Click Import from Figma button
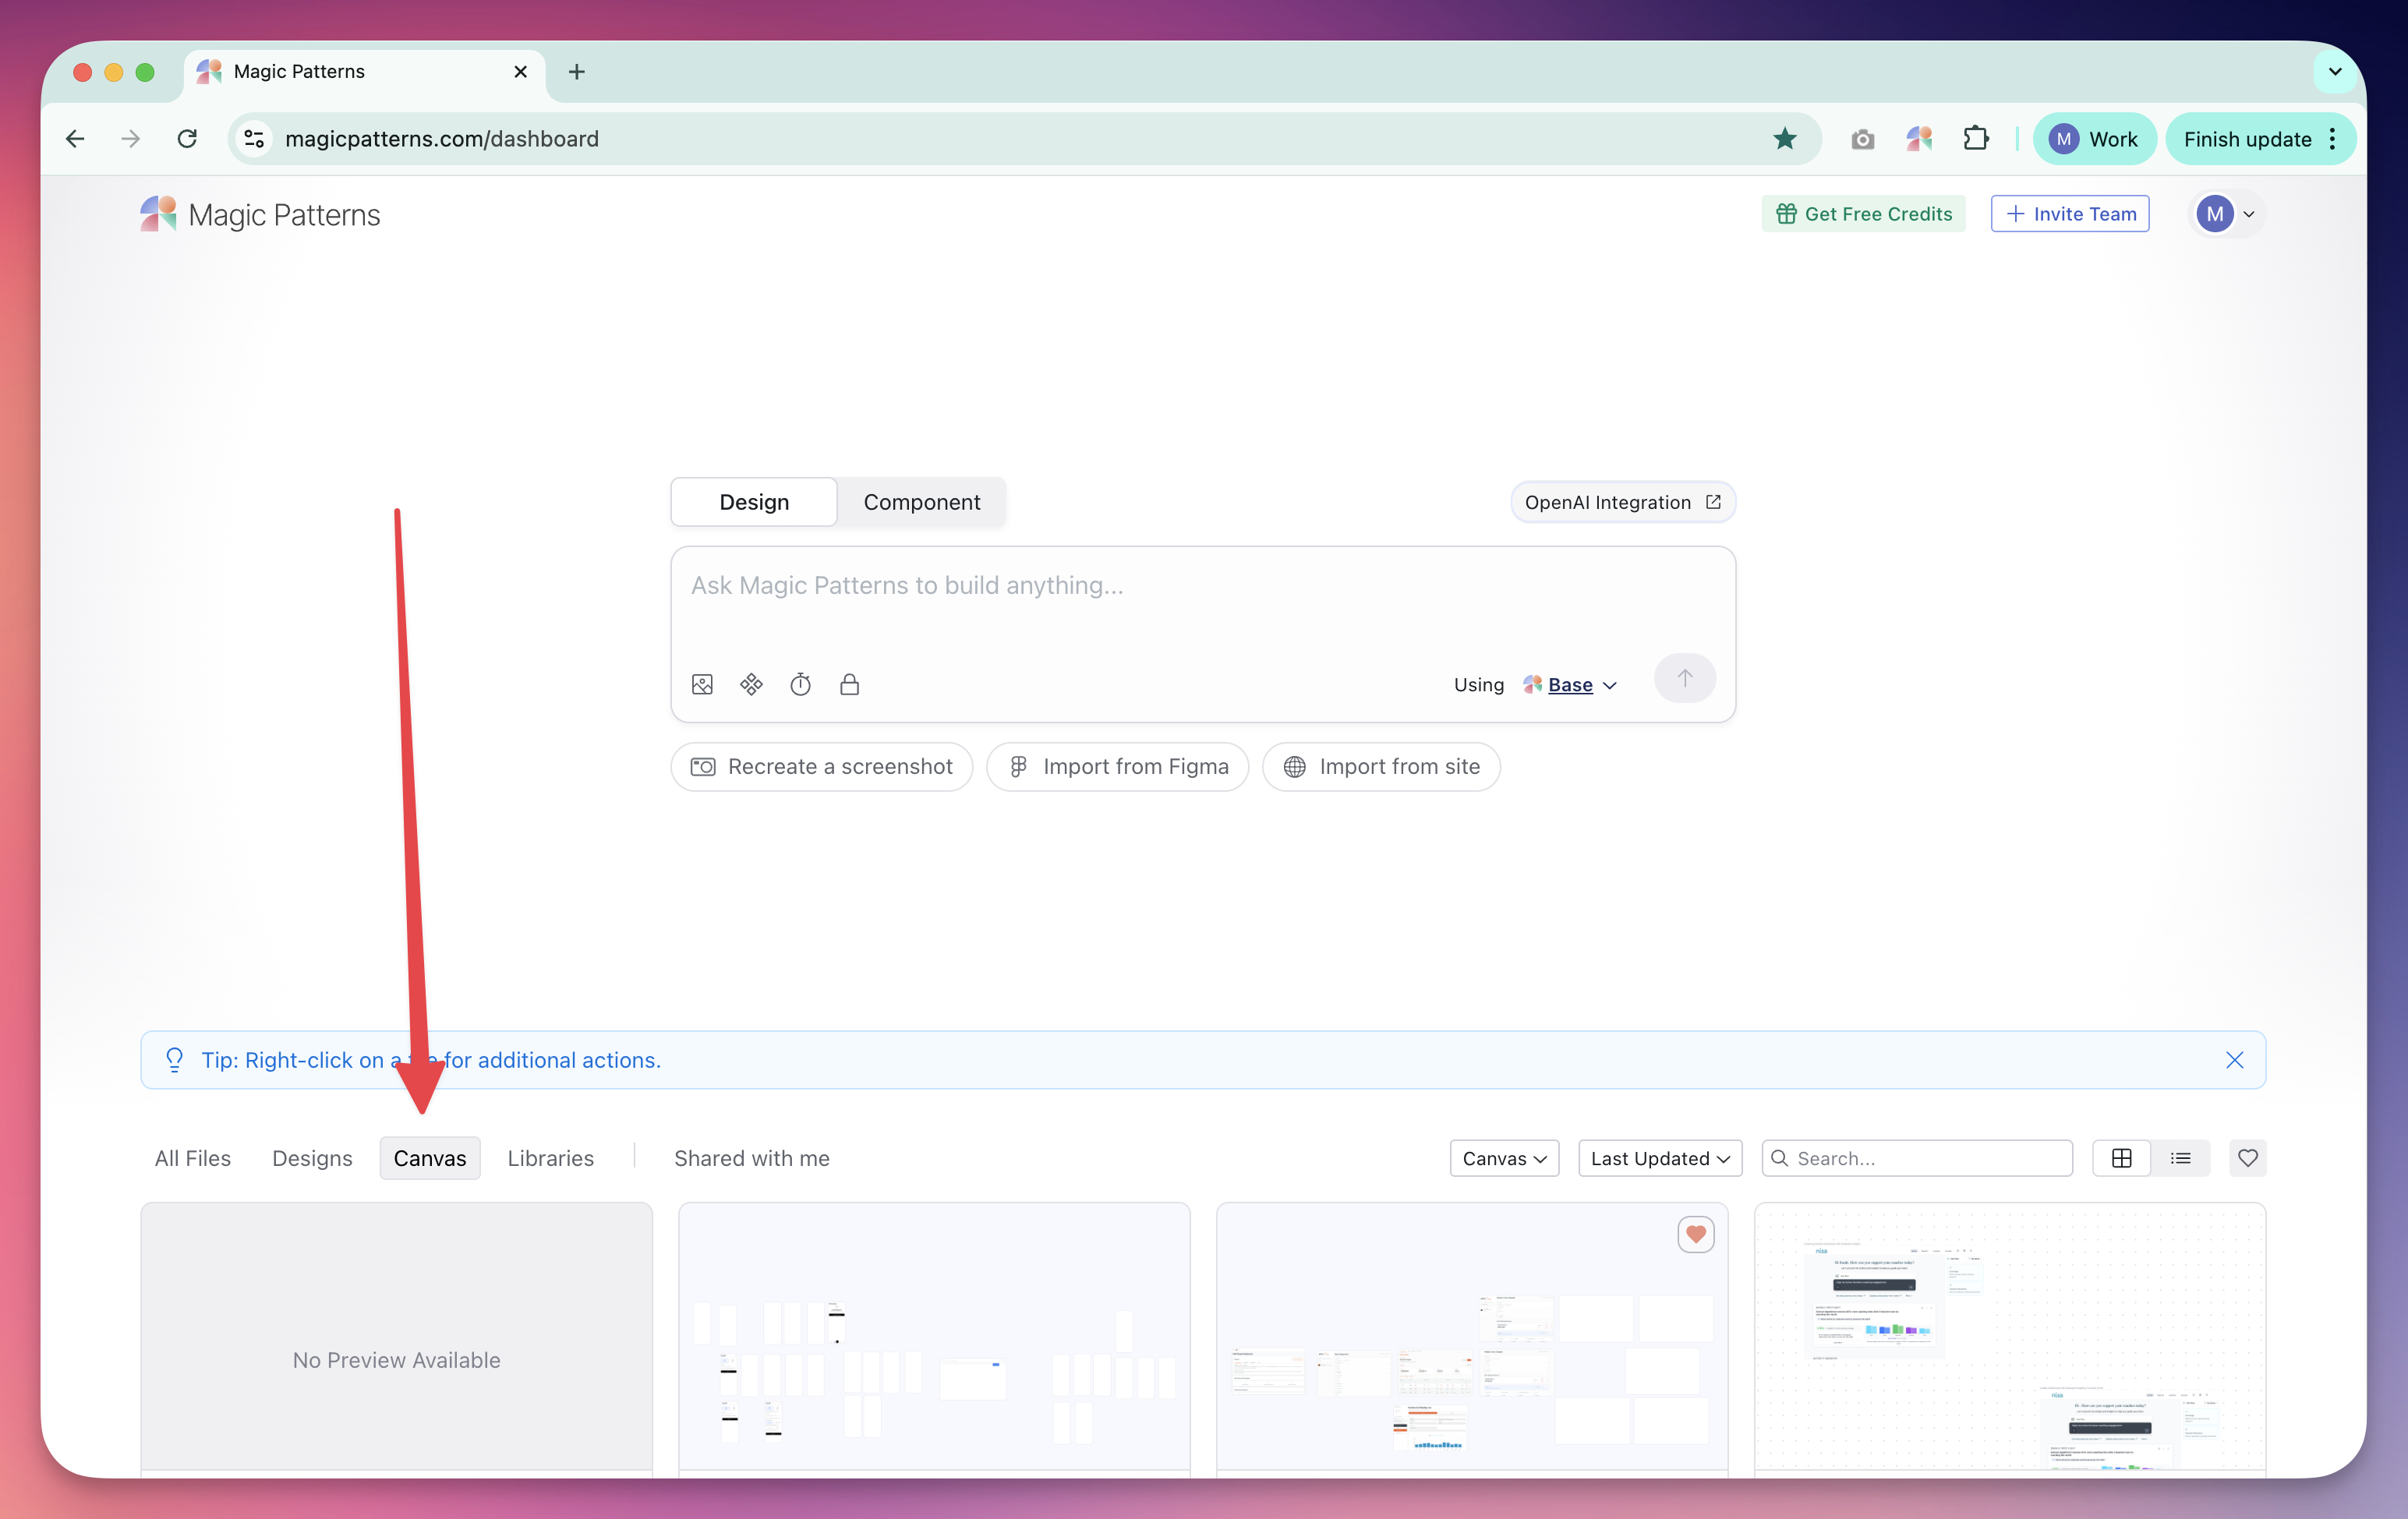Image resolution: width=2408 pixels, height=1519 pixels. (1117, 767)
